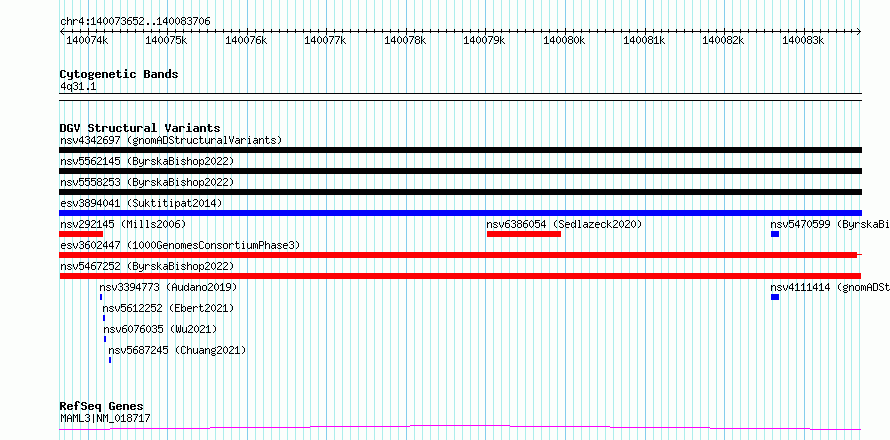
Task: Open the nsv6386054 (Sedlazeck2020) label
Action: (x=564, y=224)
